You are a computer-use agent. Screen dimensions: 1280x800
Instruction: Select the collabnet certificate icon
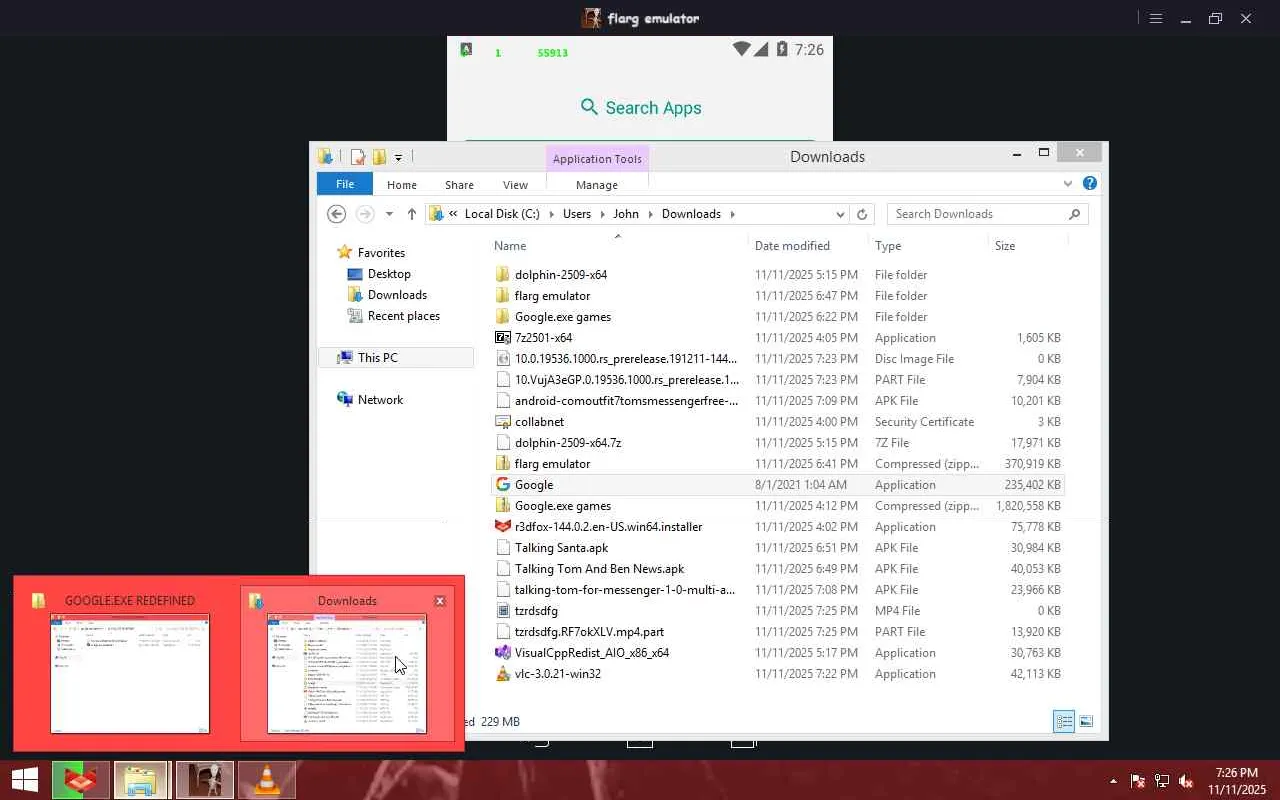[503, 422]
